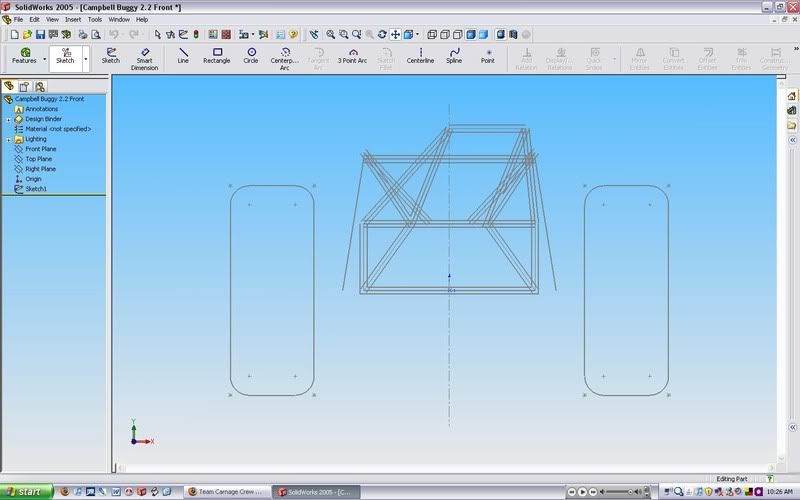Open SolidWorks Resources home icon in task pane
The height and width of the screenshot is (500, 800).
tap(791, 96)
